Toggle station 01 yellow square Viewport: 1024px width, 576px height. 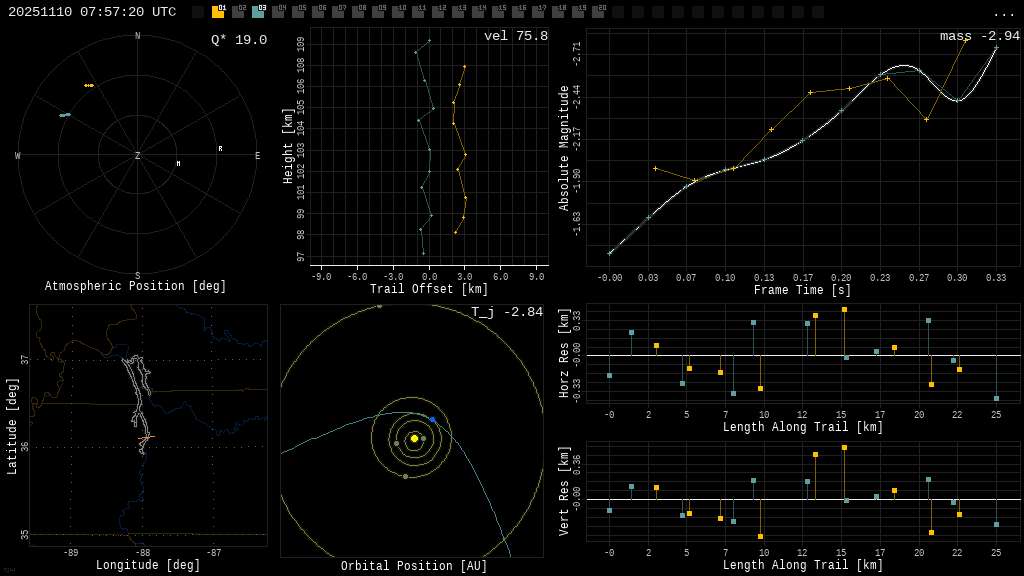(218, 12)
